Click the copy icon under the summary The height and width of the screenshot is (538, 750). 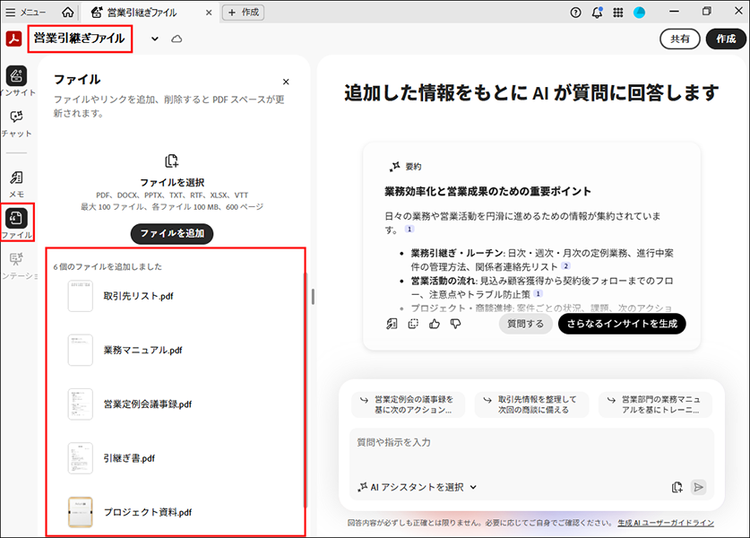coord(412,324)
